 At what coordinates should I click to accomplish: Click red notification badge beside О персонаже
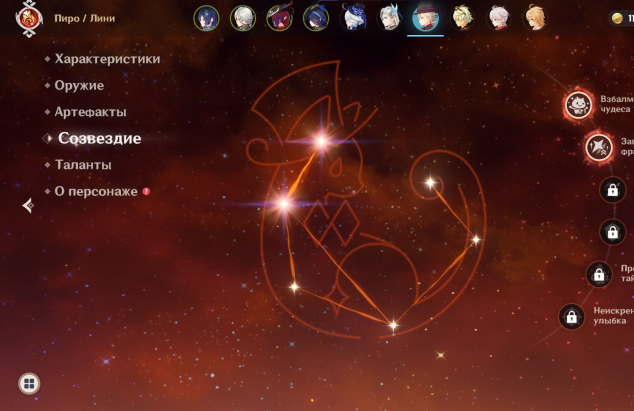point(146,191)
